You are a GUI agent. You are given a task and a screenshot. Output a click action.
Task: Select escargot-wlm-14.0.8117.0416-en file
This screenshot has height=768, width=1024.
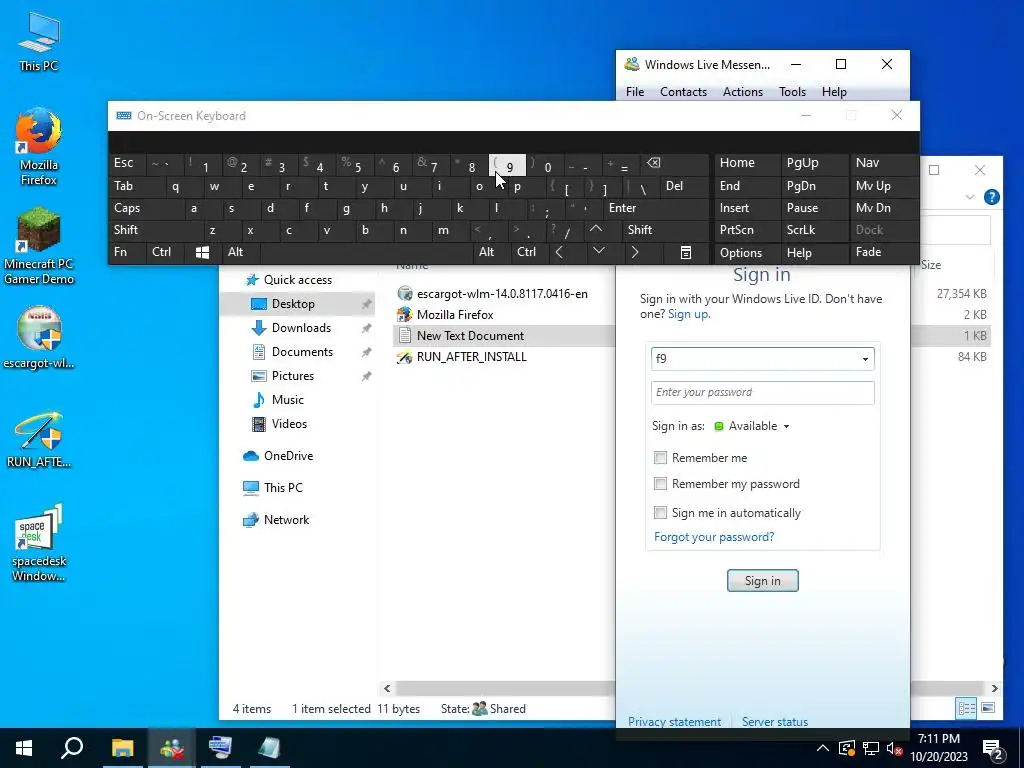[x=502, y=294]
